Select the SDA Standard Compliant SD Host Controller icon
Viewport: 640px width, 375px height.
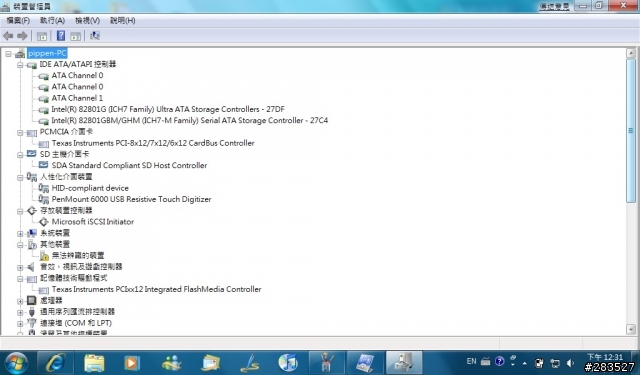click(43, 165)
